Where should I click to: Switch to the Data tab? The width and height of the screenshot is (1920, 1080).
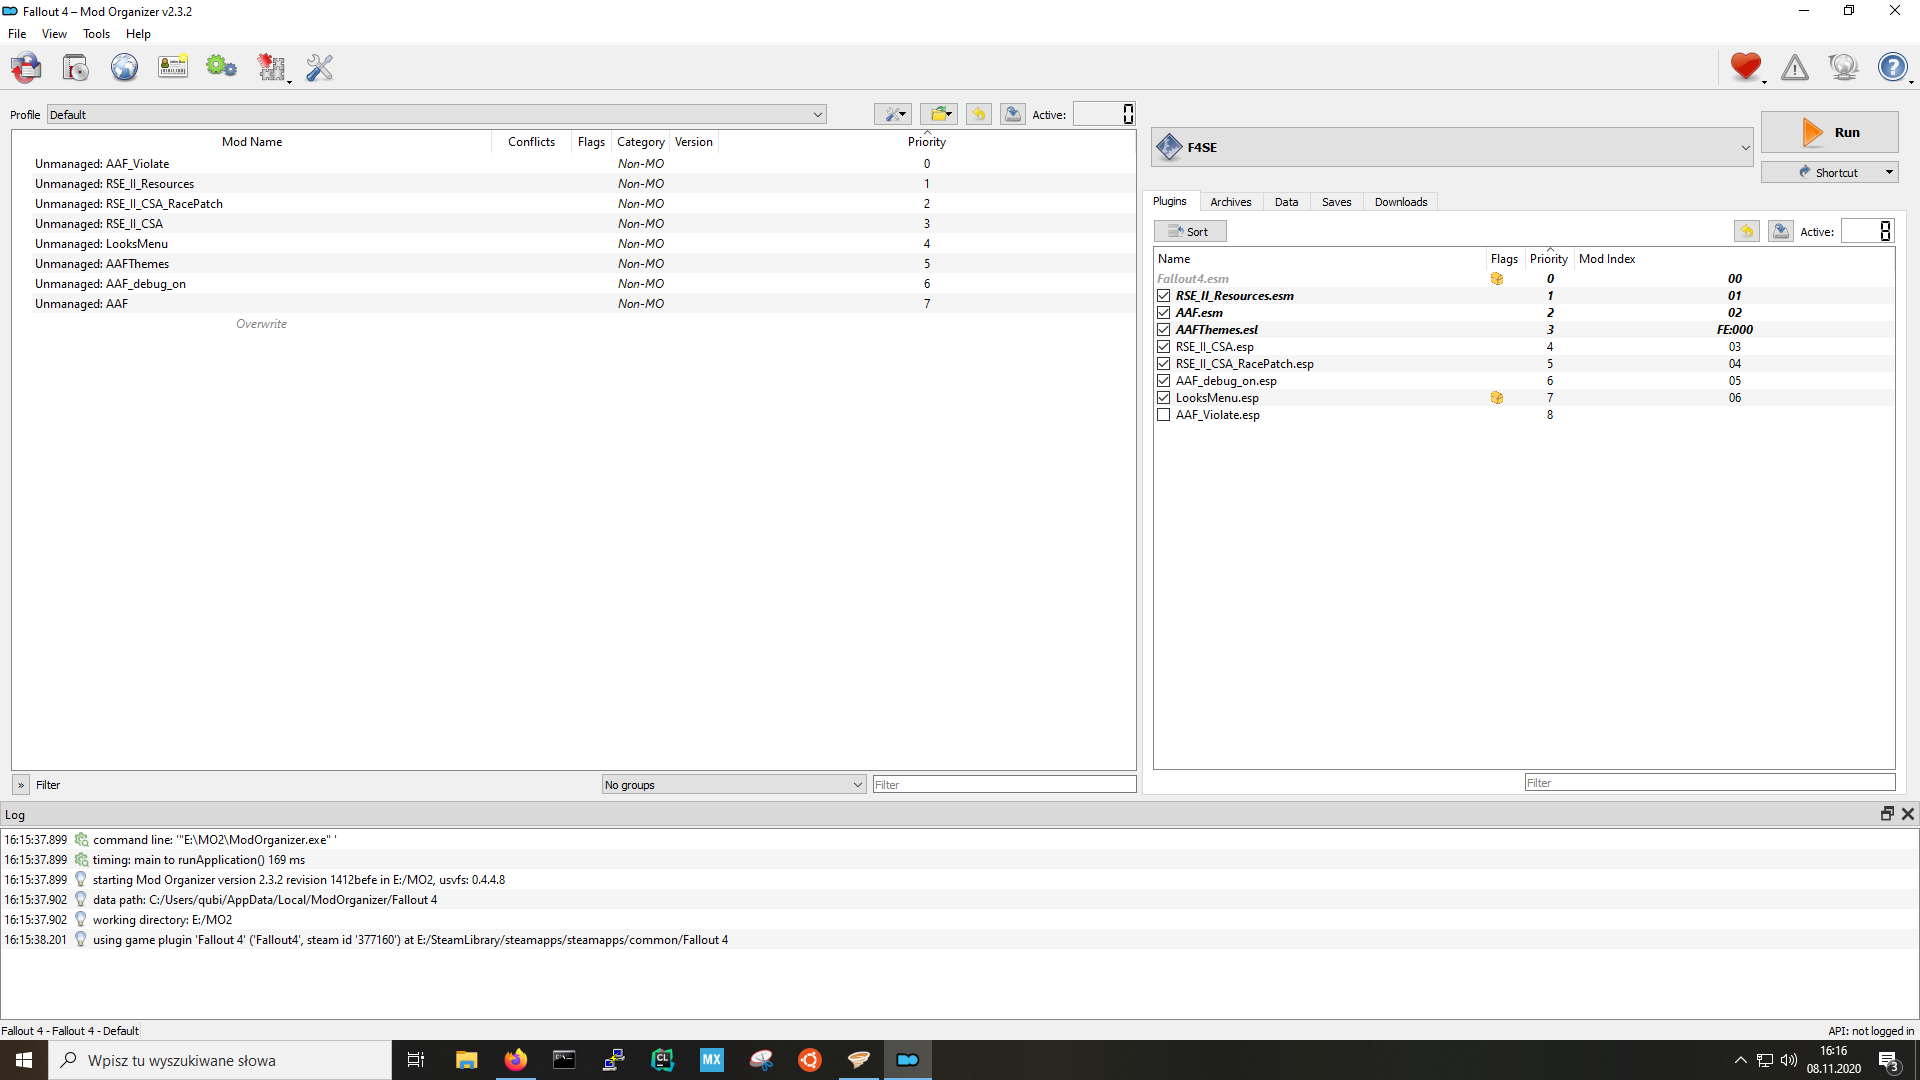click(x=1286, y=202)
